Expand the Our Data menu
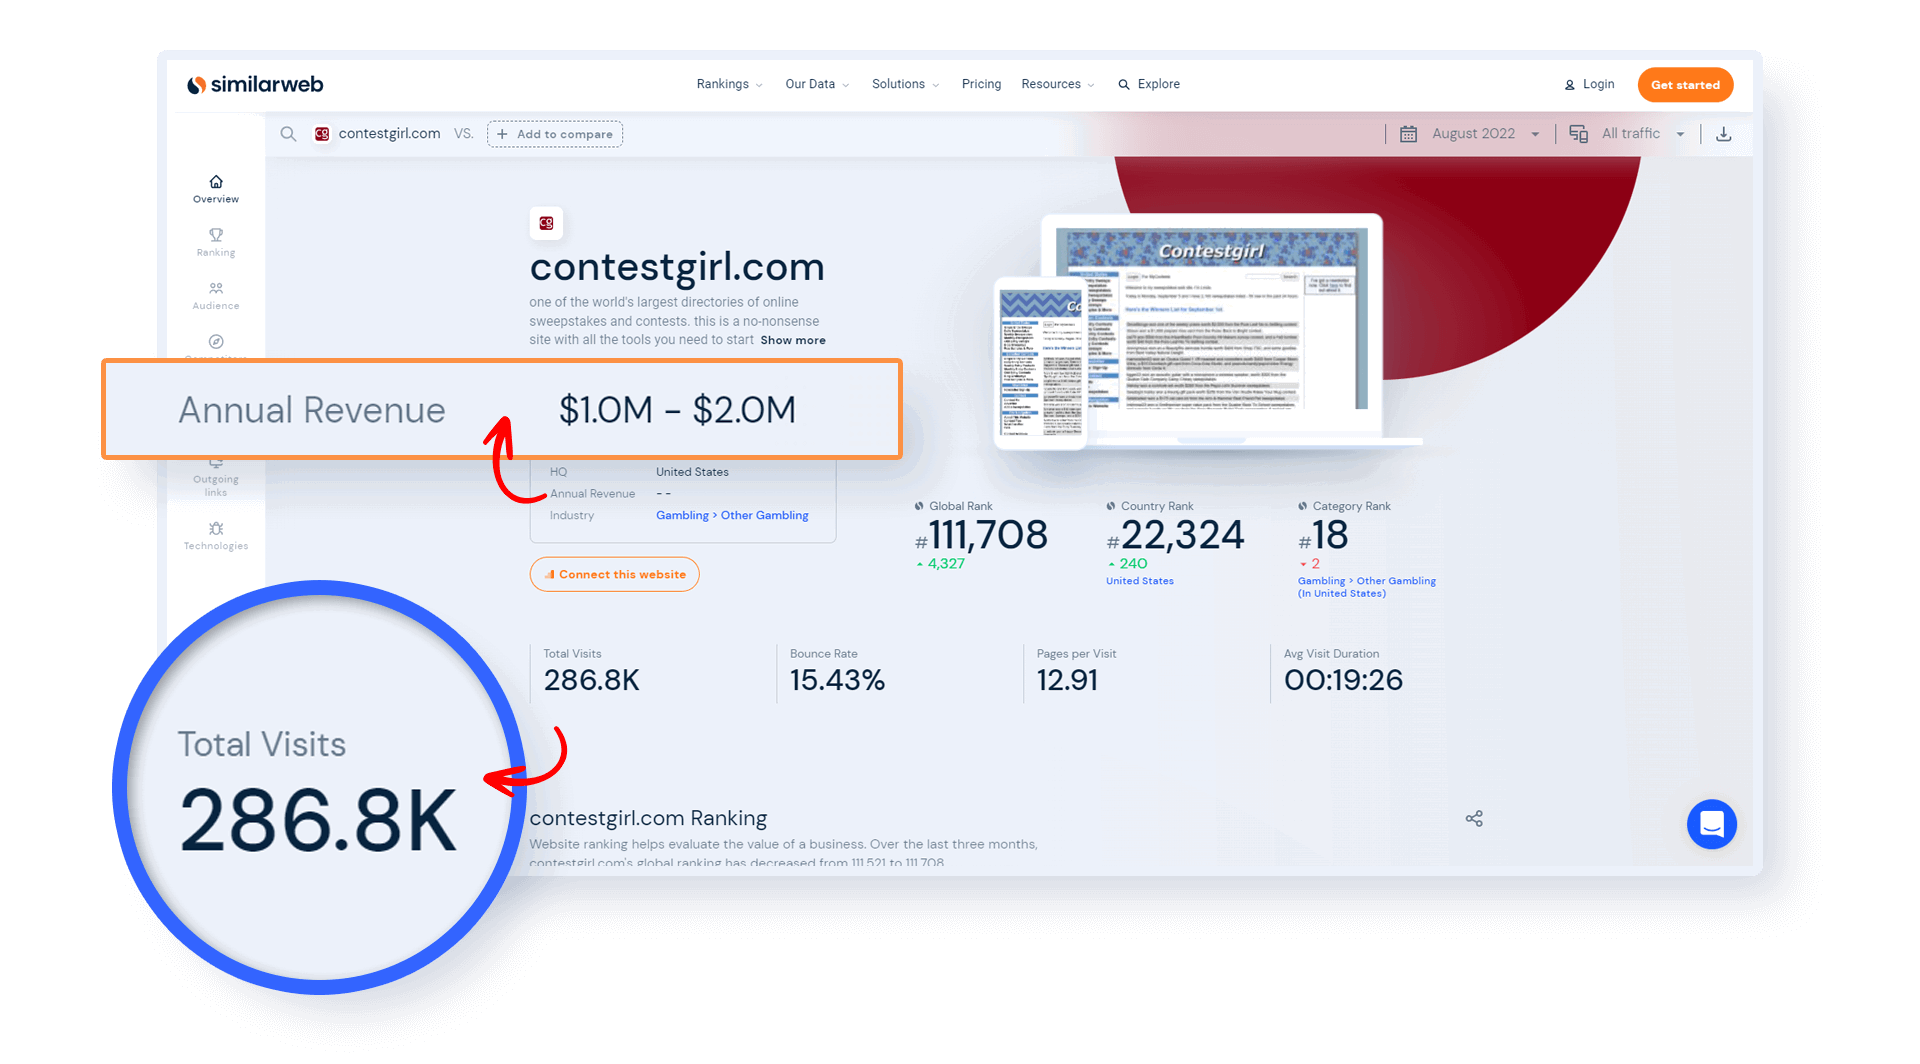The height and width of the screenshot is (1064, 1920). (x=816, y=84)
